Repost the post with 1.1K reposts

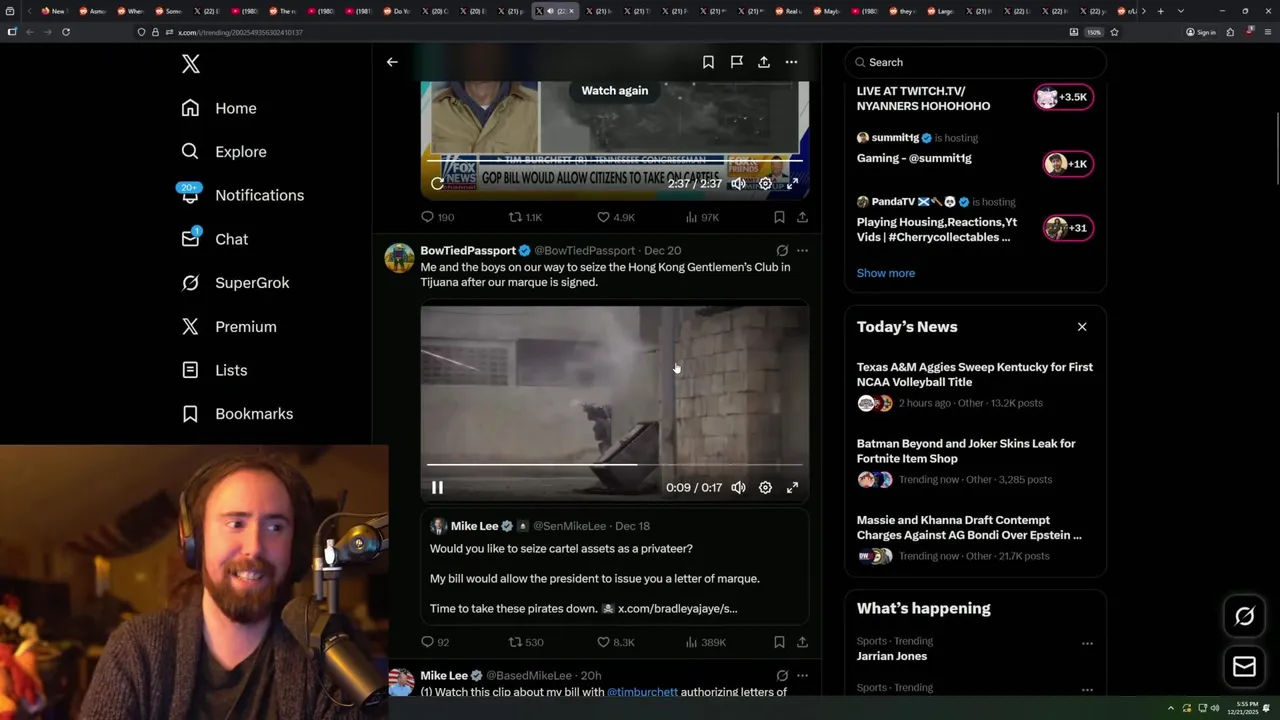click(x=525, y=217)
